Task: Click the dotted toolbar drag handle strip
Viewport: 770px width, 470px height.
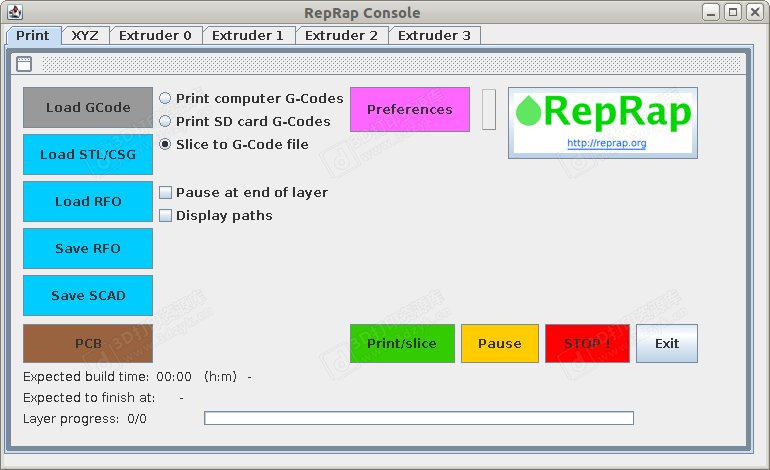Action: pos(392,64)
